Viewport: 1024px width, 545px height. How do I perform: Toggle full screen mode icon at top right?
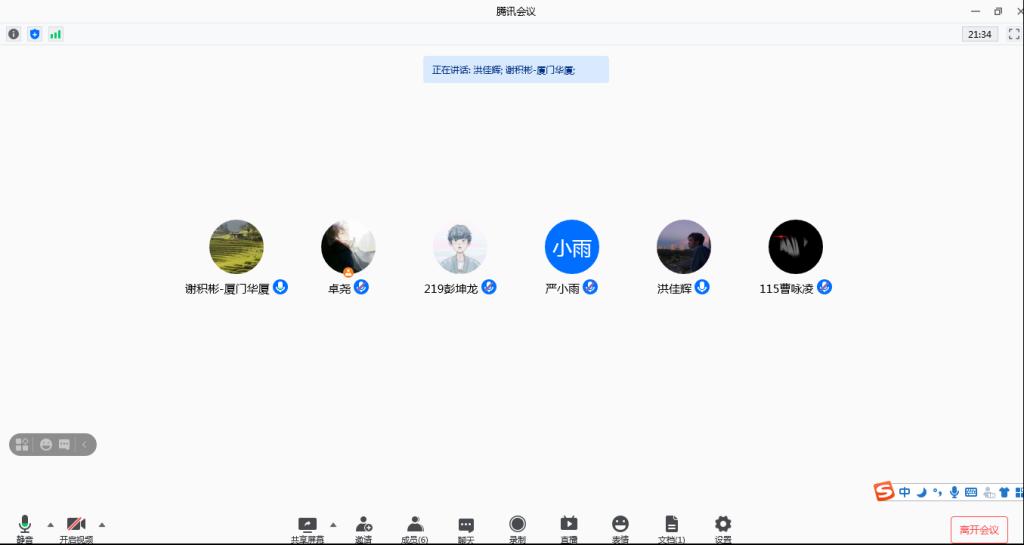click(1013, 34)
